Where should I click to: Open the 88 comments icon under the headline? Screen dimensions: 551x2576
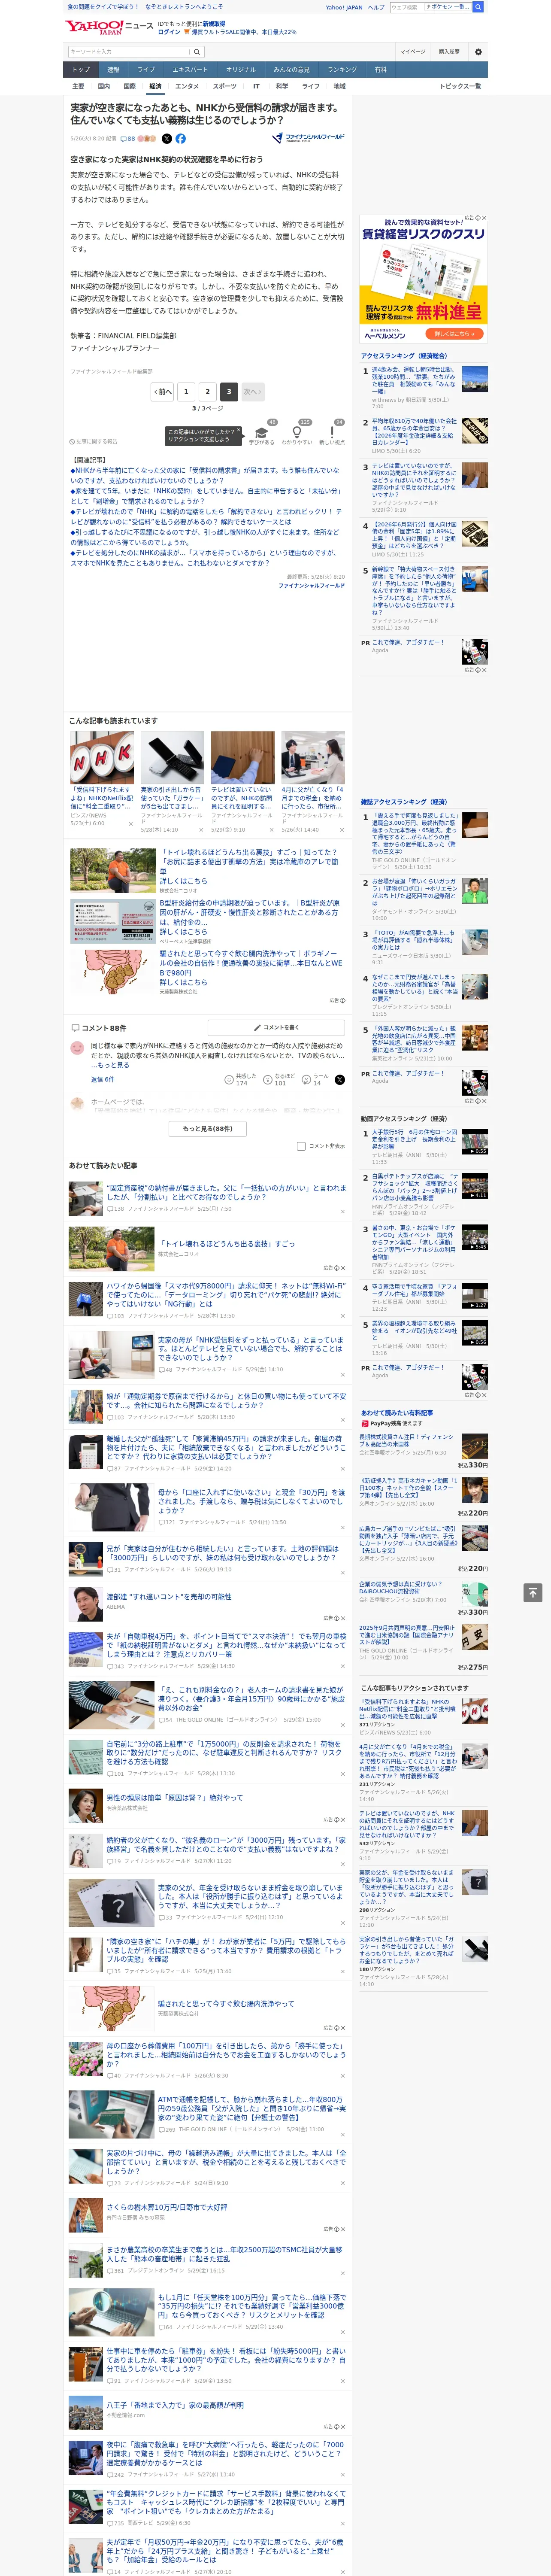tap(128, 139)
